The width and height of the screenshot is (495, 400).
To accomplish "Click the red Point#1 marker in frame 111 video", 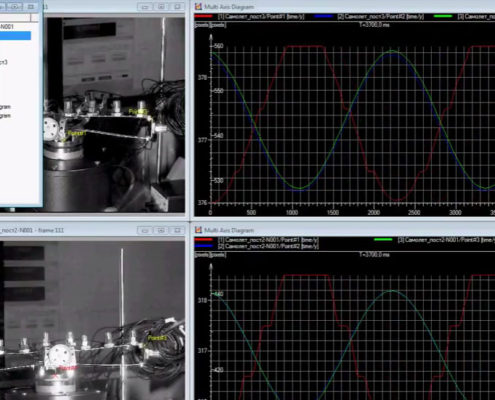I will click(x=68, y=368).
